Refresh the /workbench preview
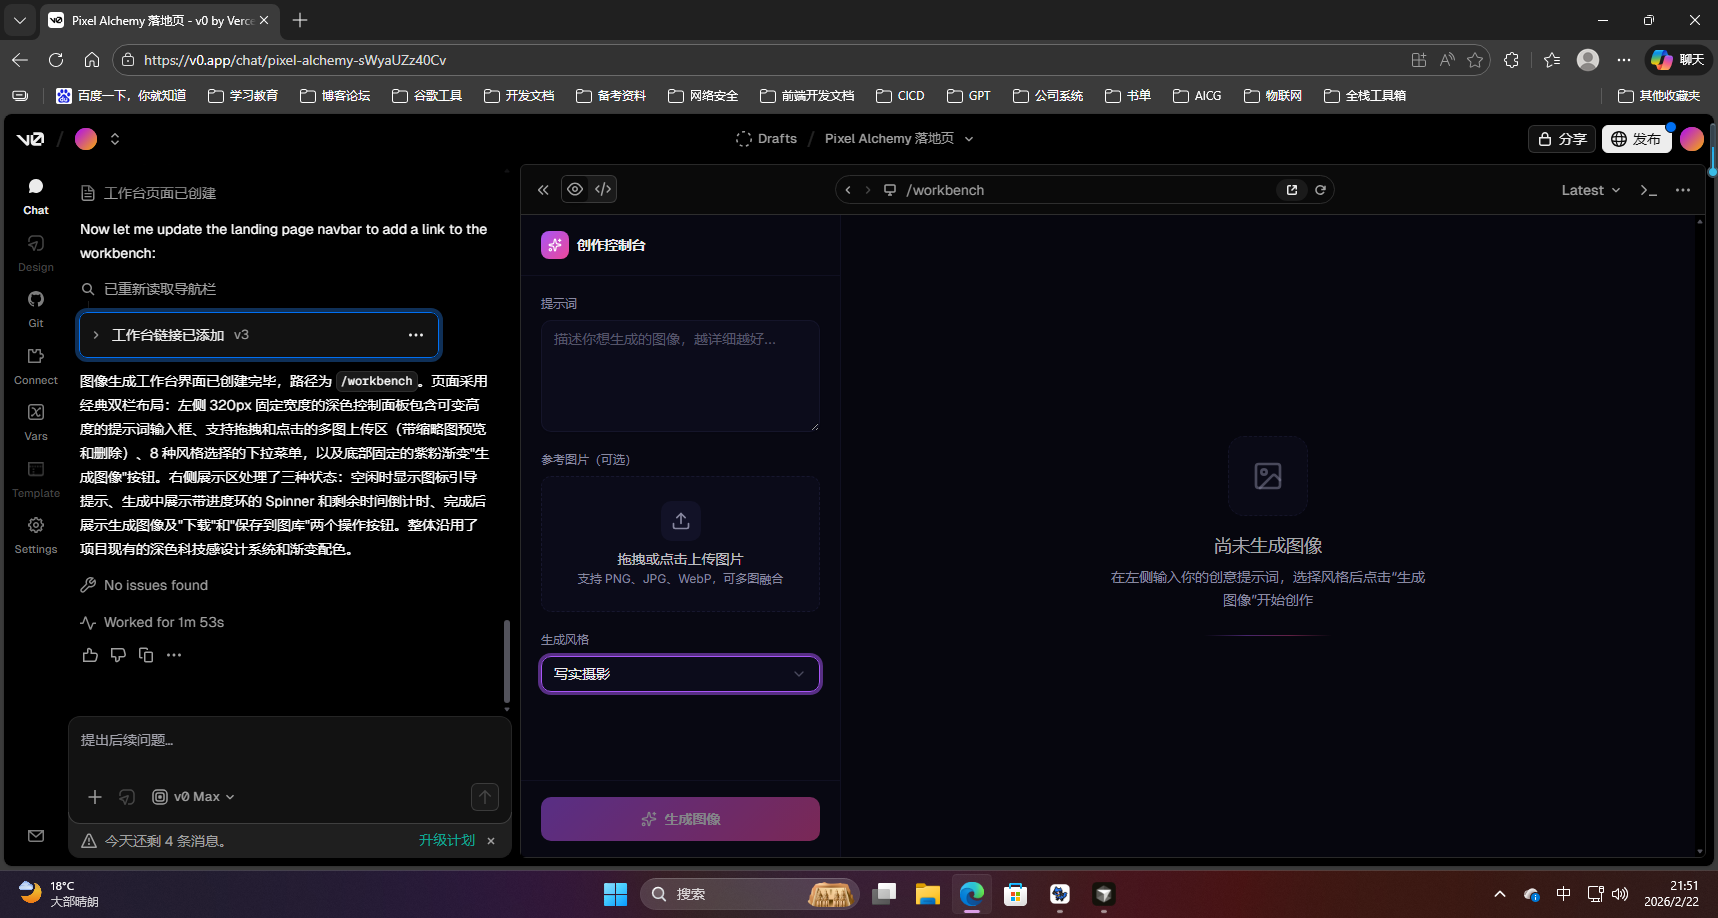1718x918 pixels. [x=1320, y=189]
